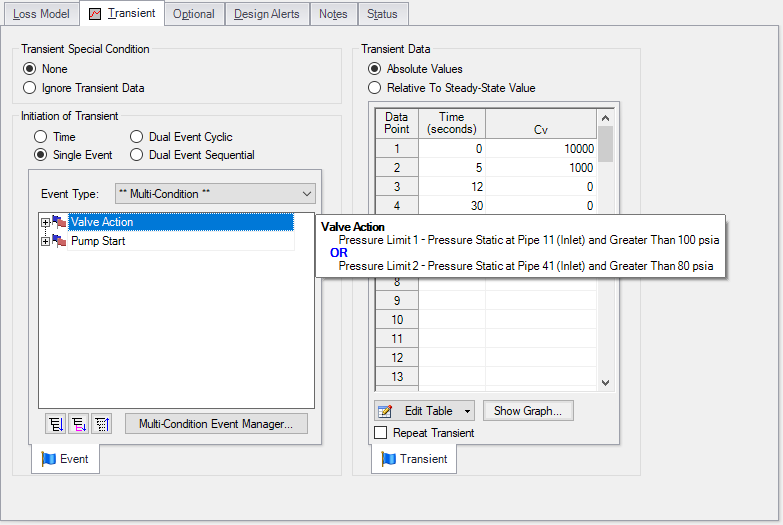Click the collapse-all tree icon button

coord(102,424)
